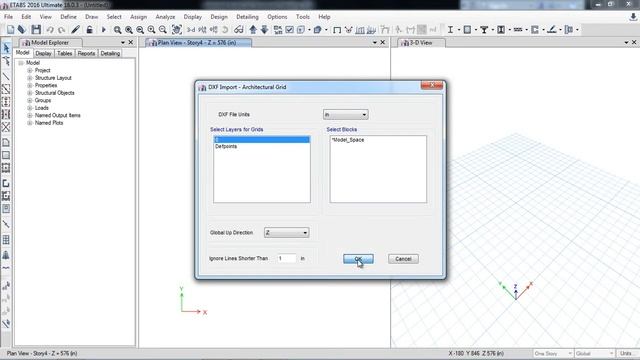Expand the Named Output Items node
This screenshot has width=640, height=360.
(30, 116)
